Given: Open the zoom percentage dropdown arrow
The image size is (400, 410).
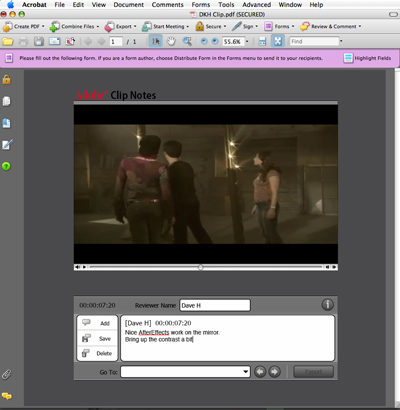Looking at the screenshot, I should pos(247,41).
